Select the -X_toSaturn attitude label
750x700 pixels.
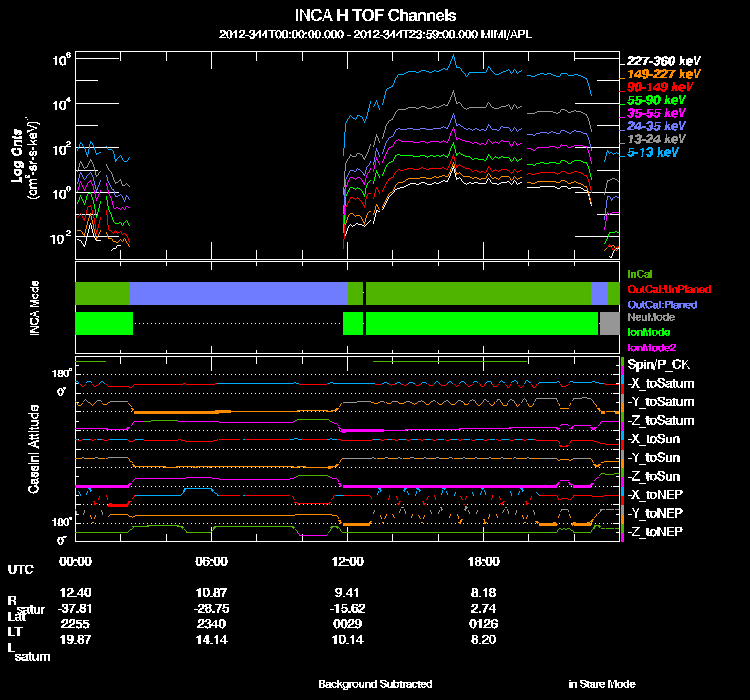tap(661, 384)
